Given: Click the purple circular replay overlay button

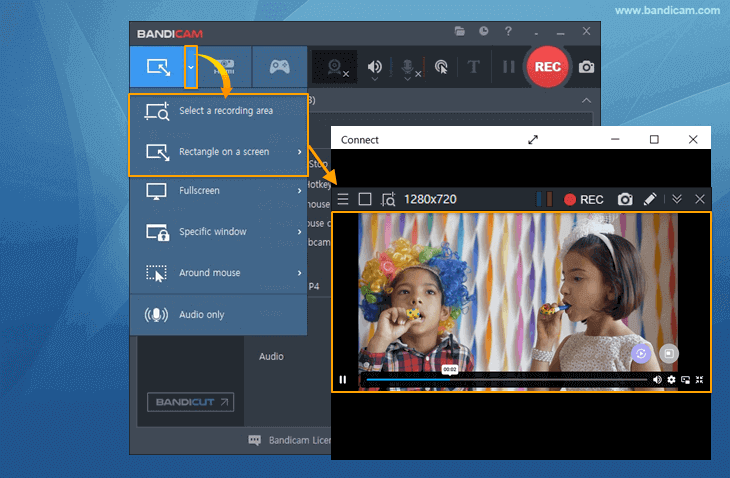Looking at the screenshot, I should click(641, 354).
